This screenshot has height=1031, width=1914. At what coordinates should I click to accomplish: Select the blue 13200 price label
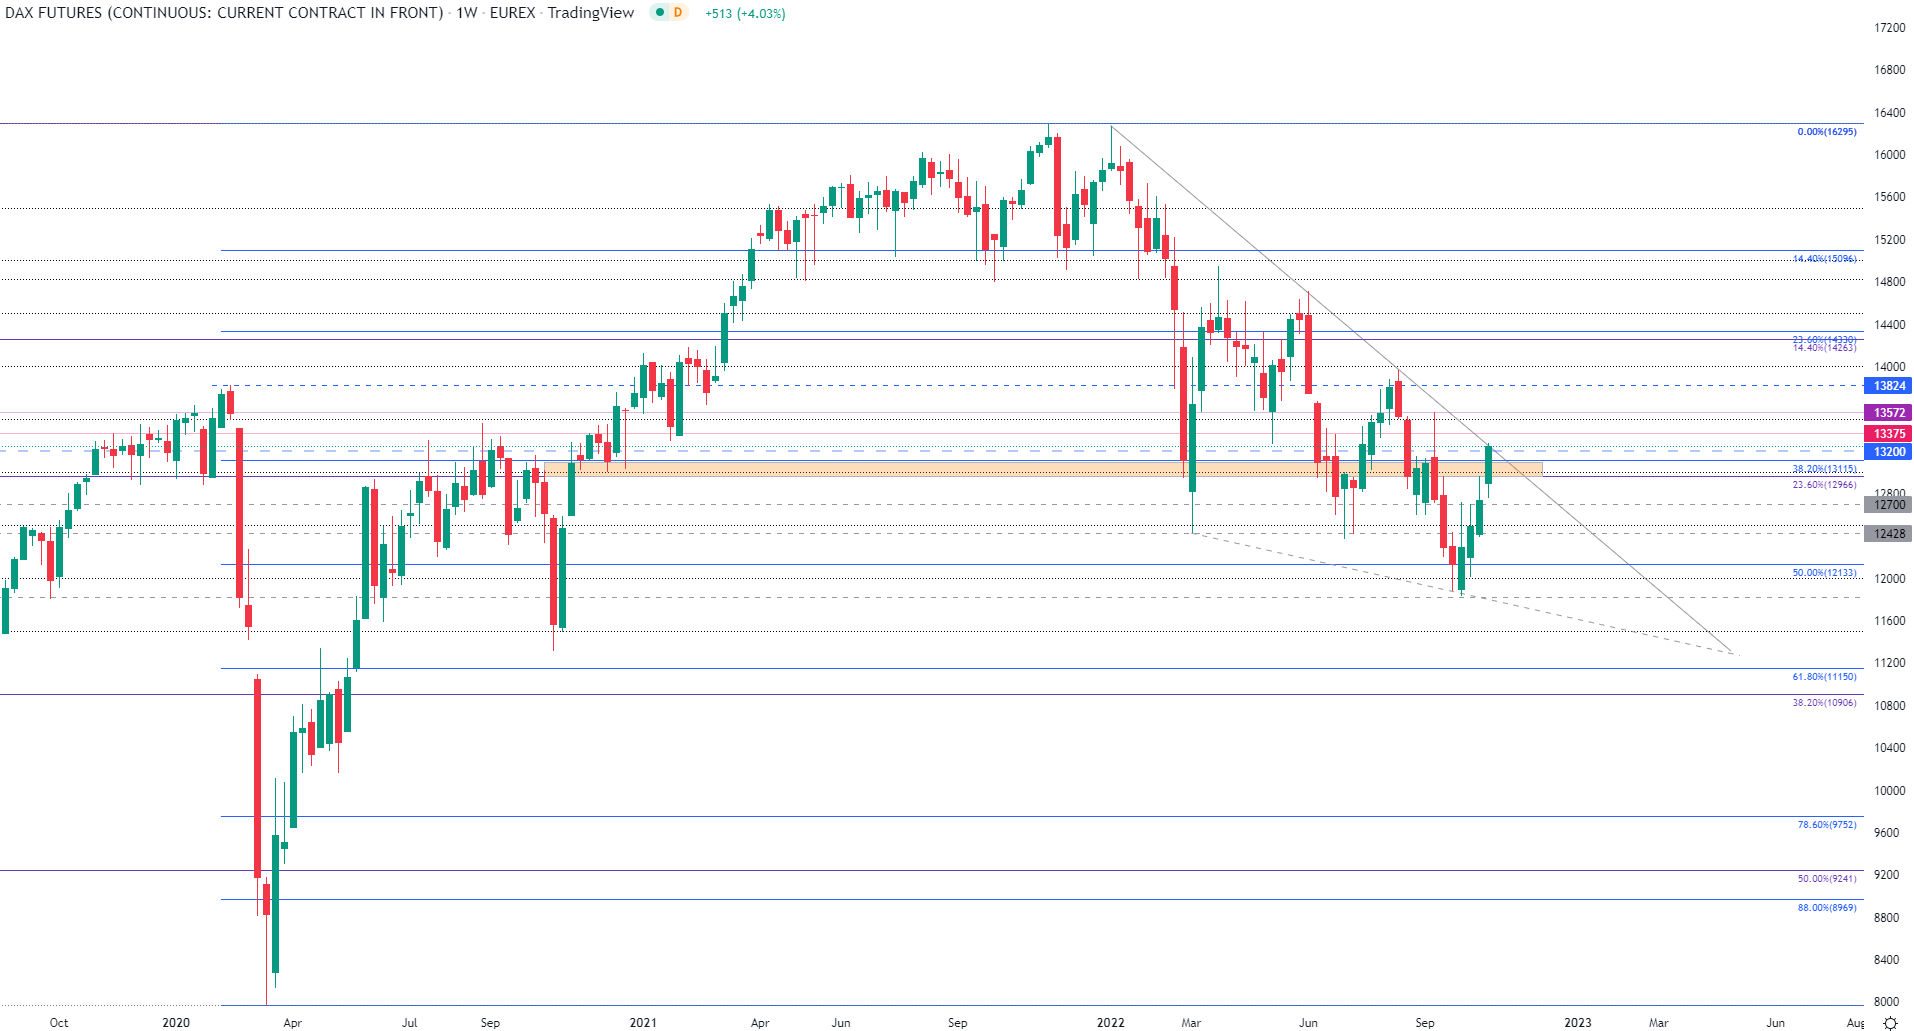point(1888,452)
